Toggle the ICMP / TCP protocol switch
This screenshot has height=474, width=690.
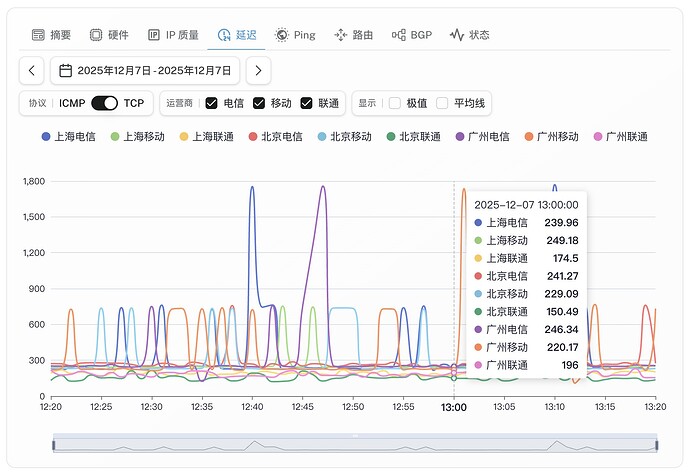pos(104,103)
